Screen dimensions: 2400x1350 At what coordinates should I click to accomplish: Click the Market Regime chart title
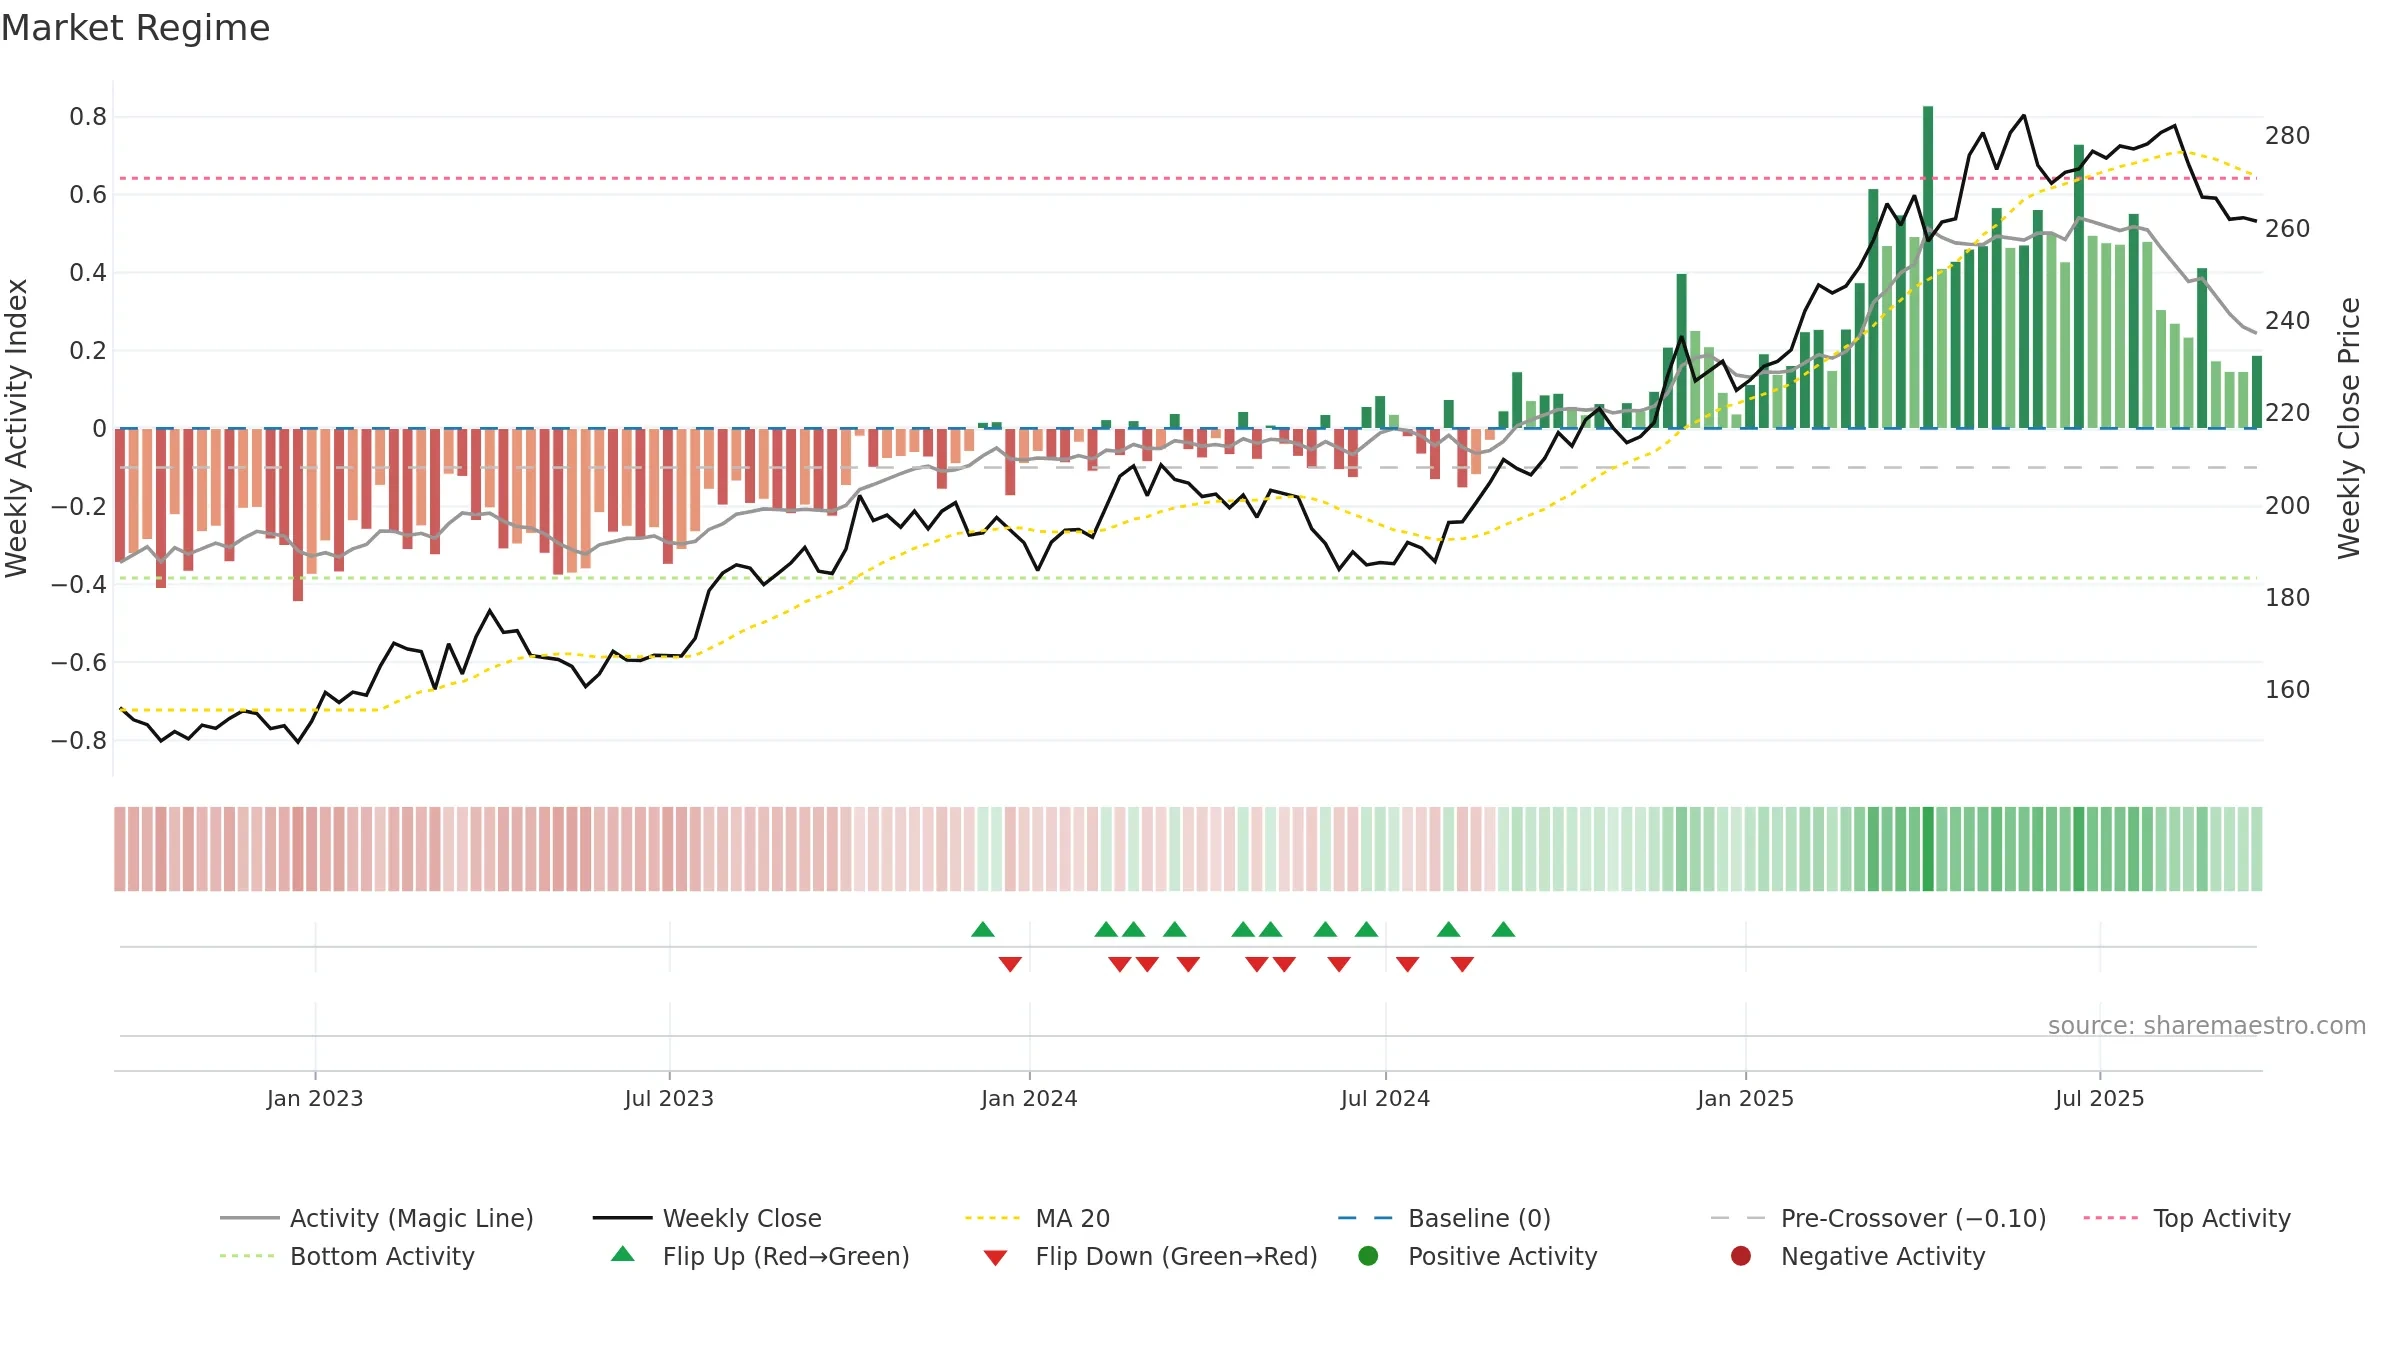coord(135,28)
